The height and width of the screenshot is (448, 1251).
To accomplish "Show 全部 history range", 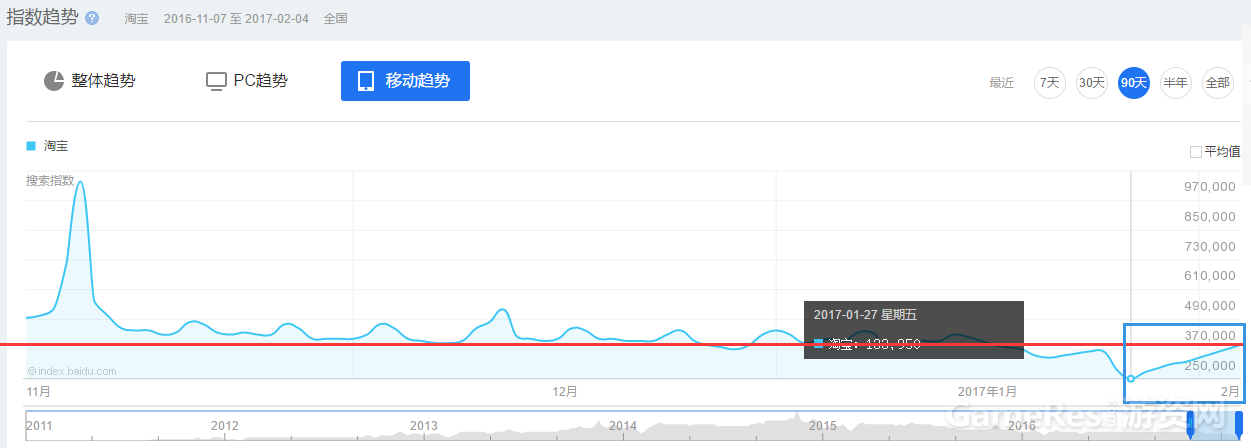I will 1217,83.
